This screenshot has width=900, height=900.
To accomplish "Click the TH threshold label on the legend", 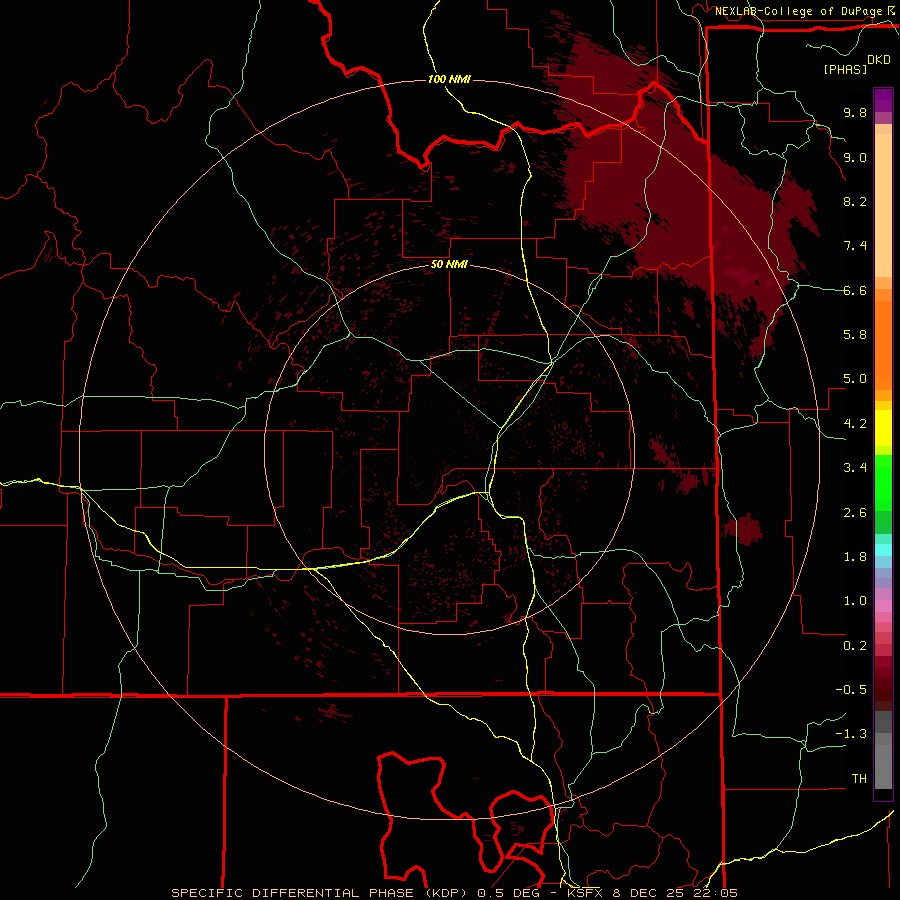I will click(859, 779).
